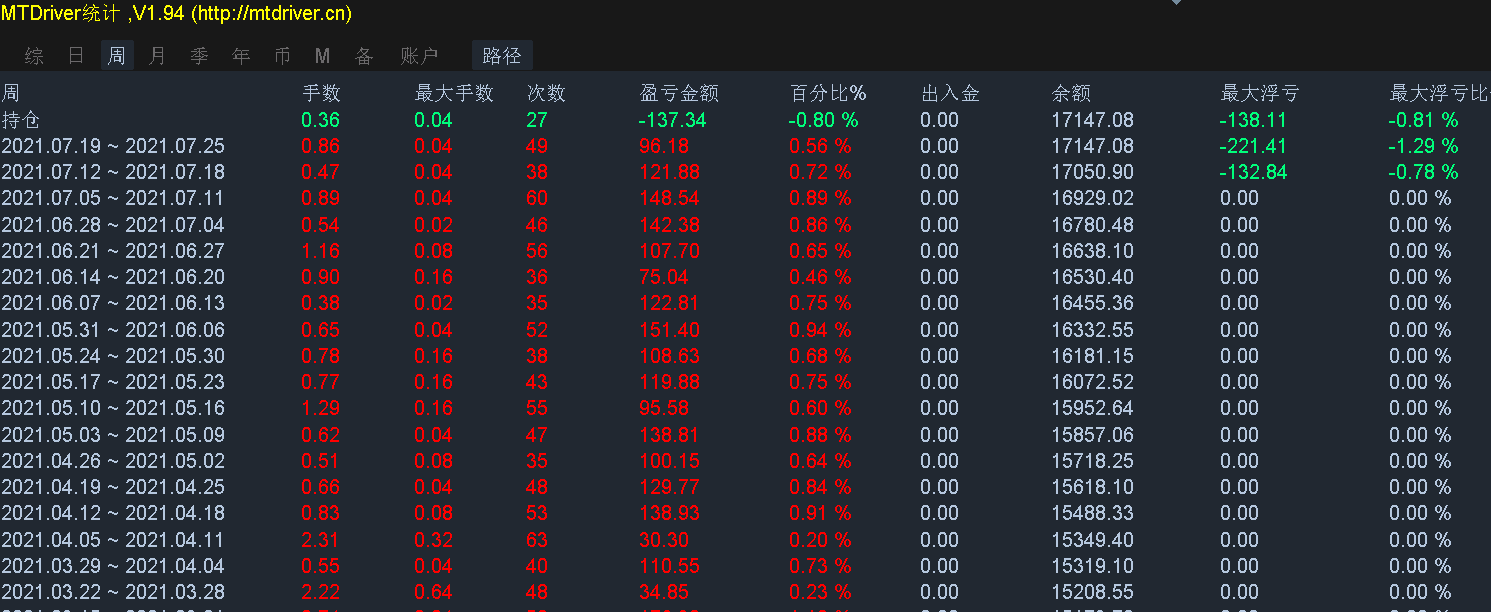Click the max lots value 0.32

434,540
